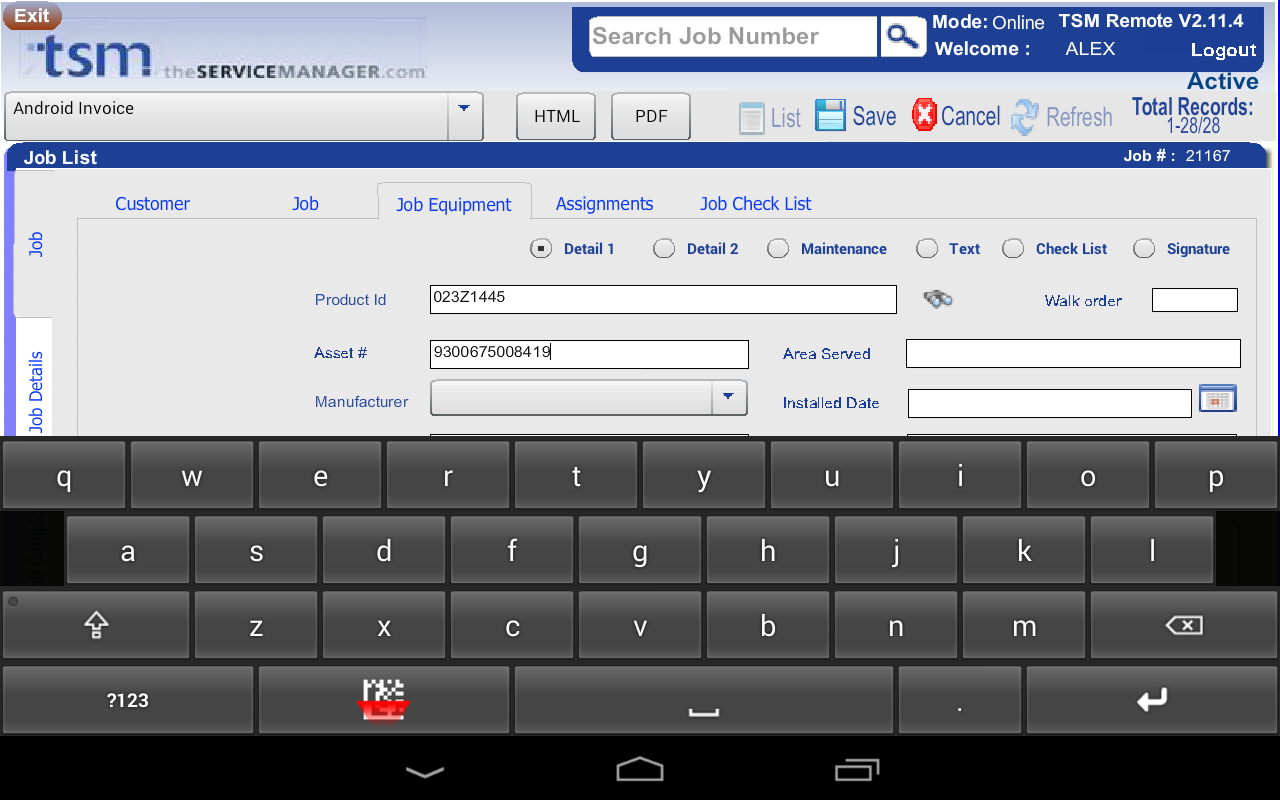Expand the Android Invoice dropdown
This screenshot has height=800, width=1280.
464,108
